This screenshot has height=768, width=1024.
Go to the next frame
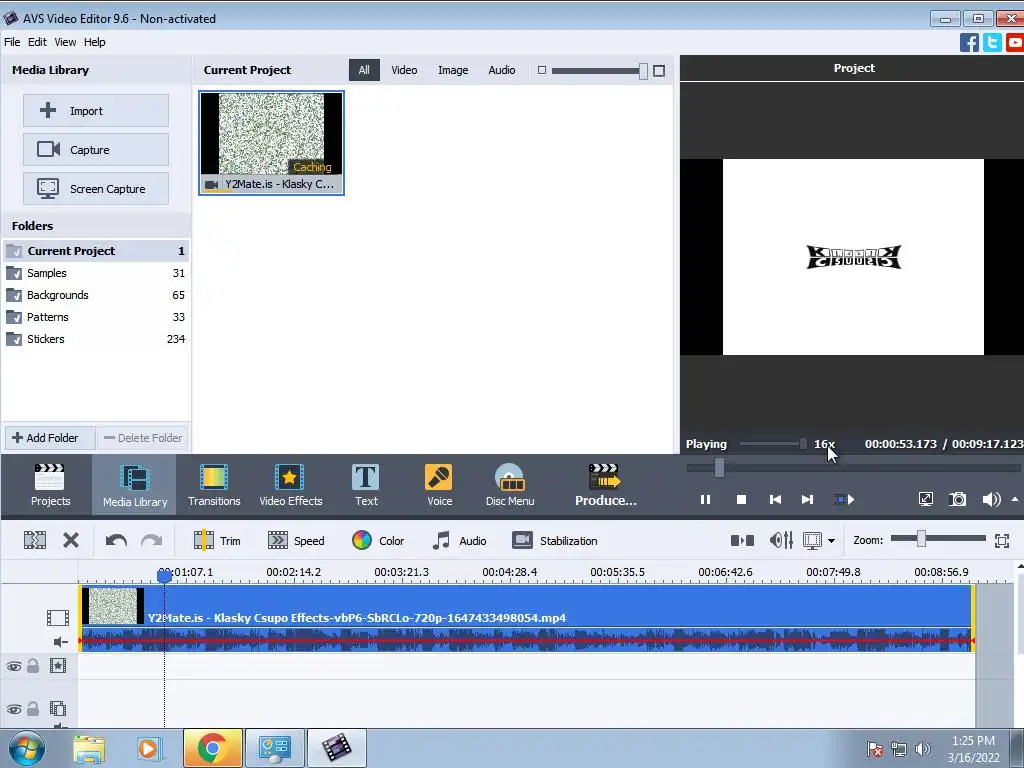pos(808,500)
